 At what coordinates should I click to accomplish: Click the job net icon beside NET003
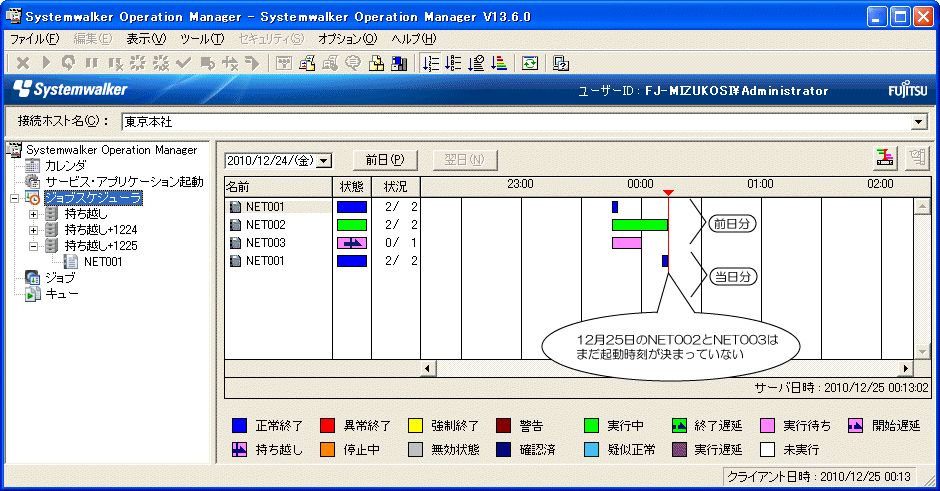click(x=236, y=243)
